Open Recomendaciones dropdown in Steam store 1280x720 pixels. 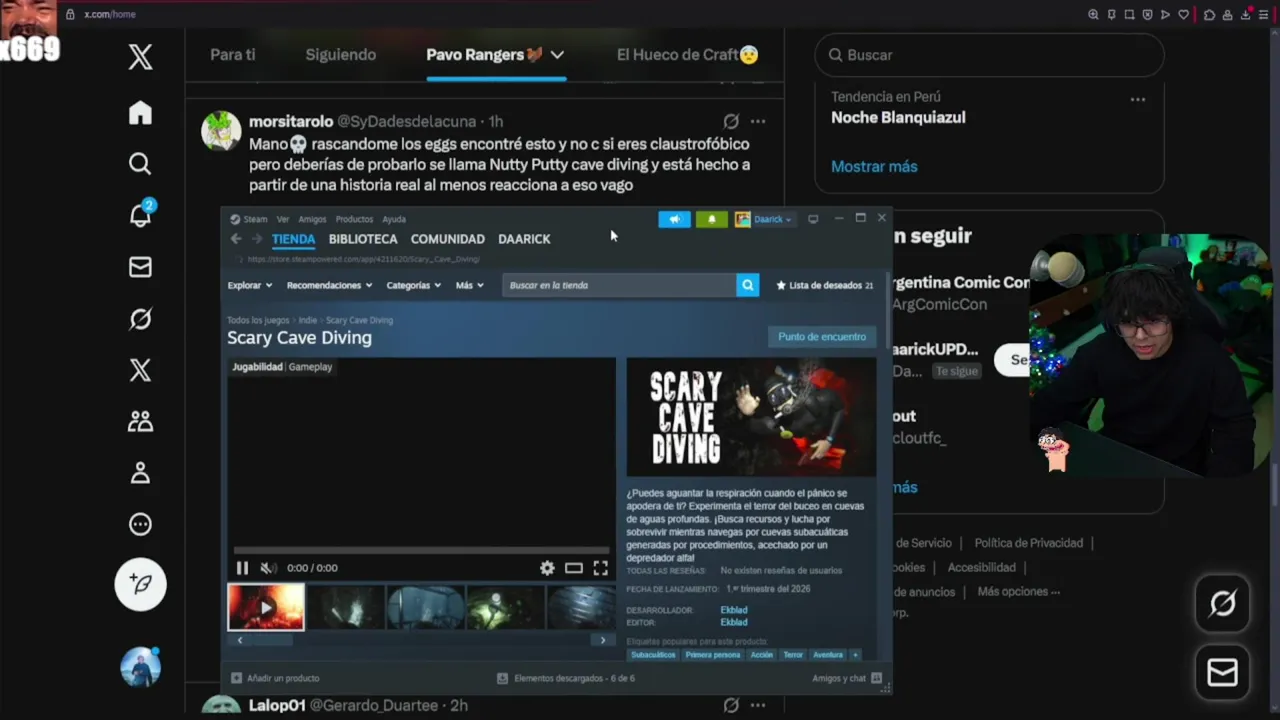point(329,285)
